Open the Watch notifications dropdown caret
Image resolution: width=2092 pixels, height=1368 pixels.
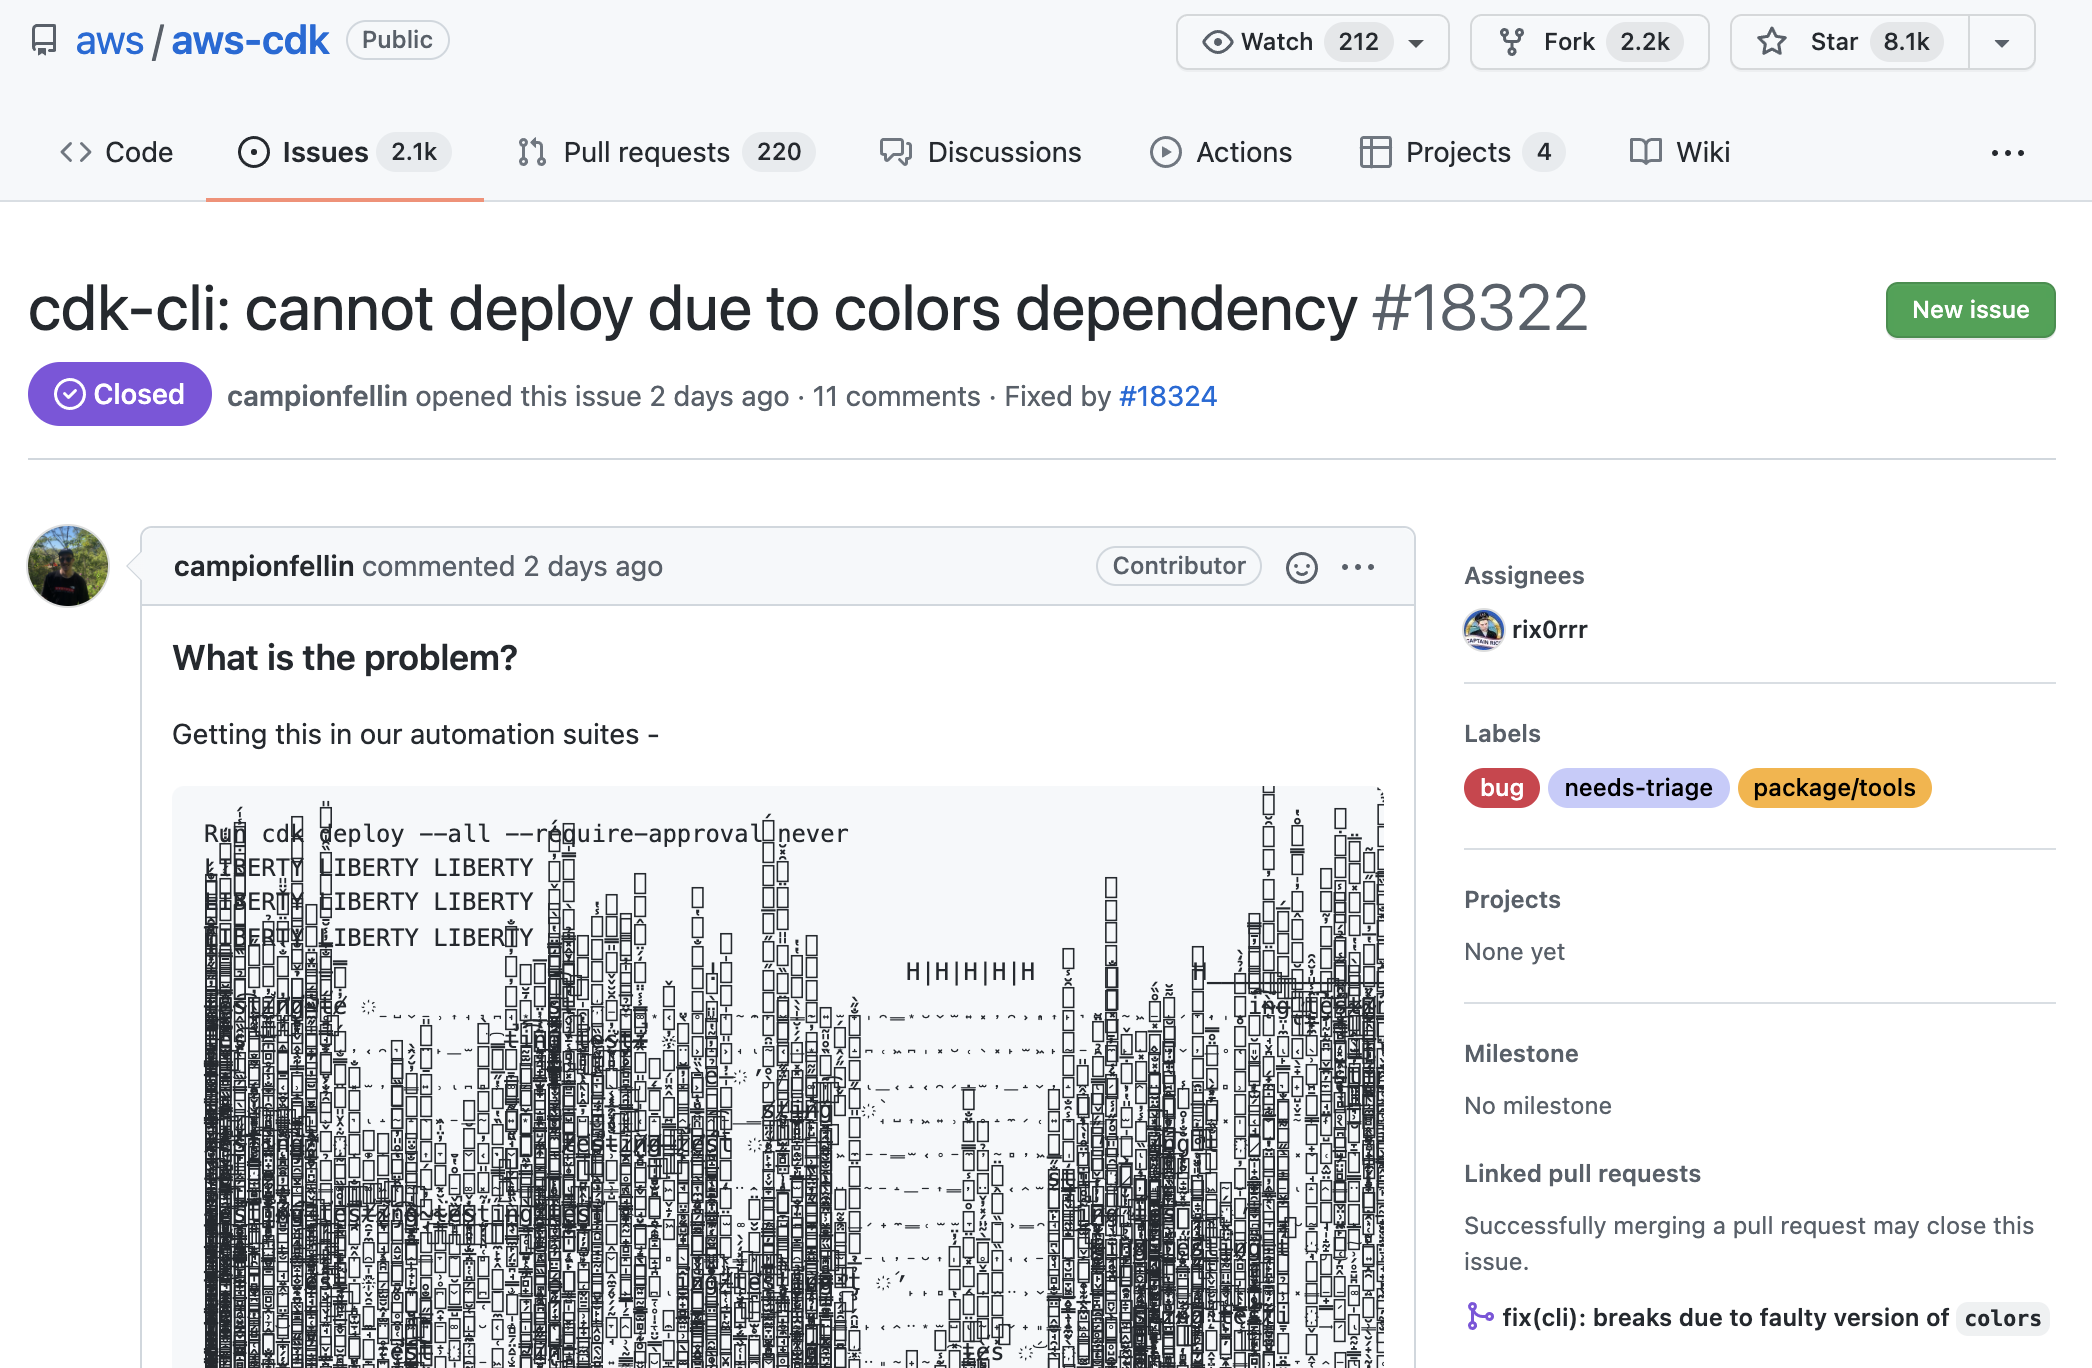pos(1416,42)
